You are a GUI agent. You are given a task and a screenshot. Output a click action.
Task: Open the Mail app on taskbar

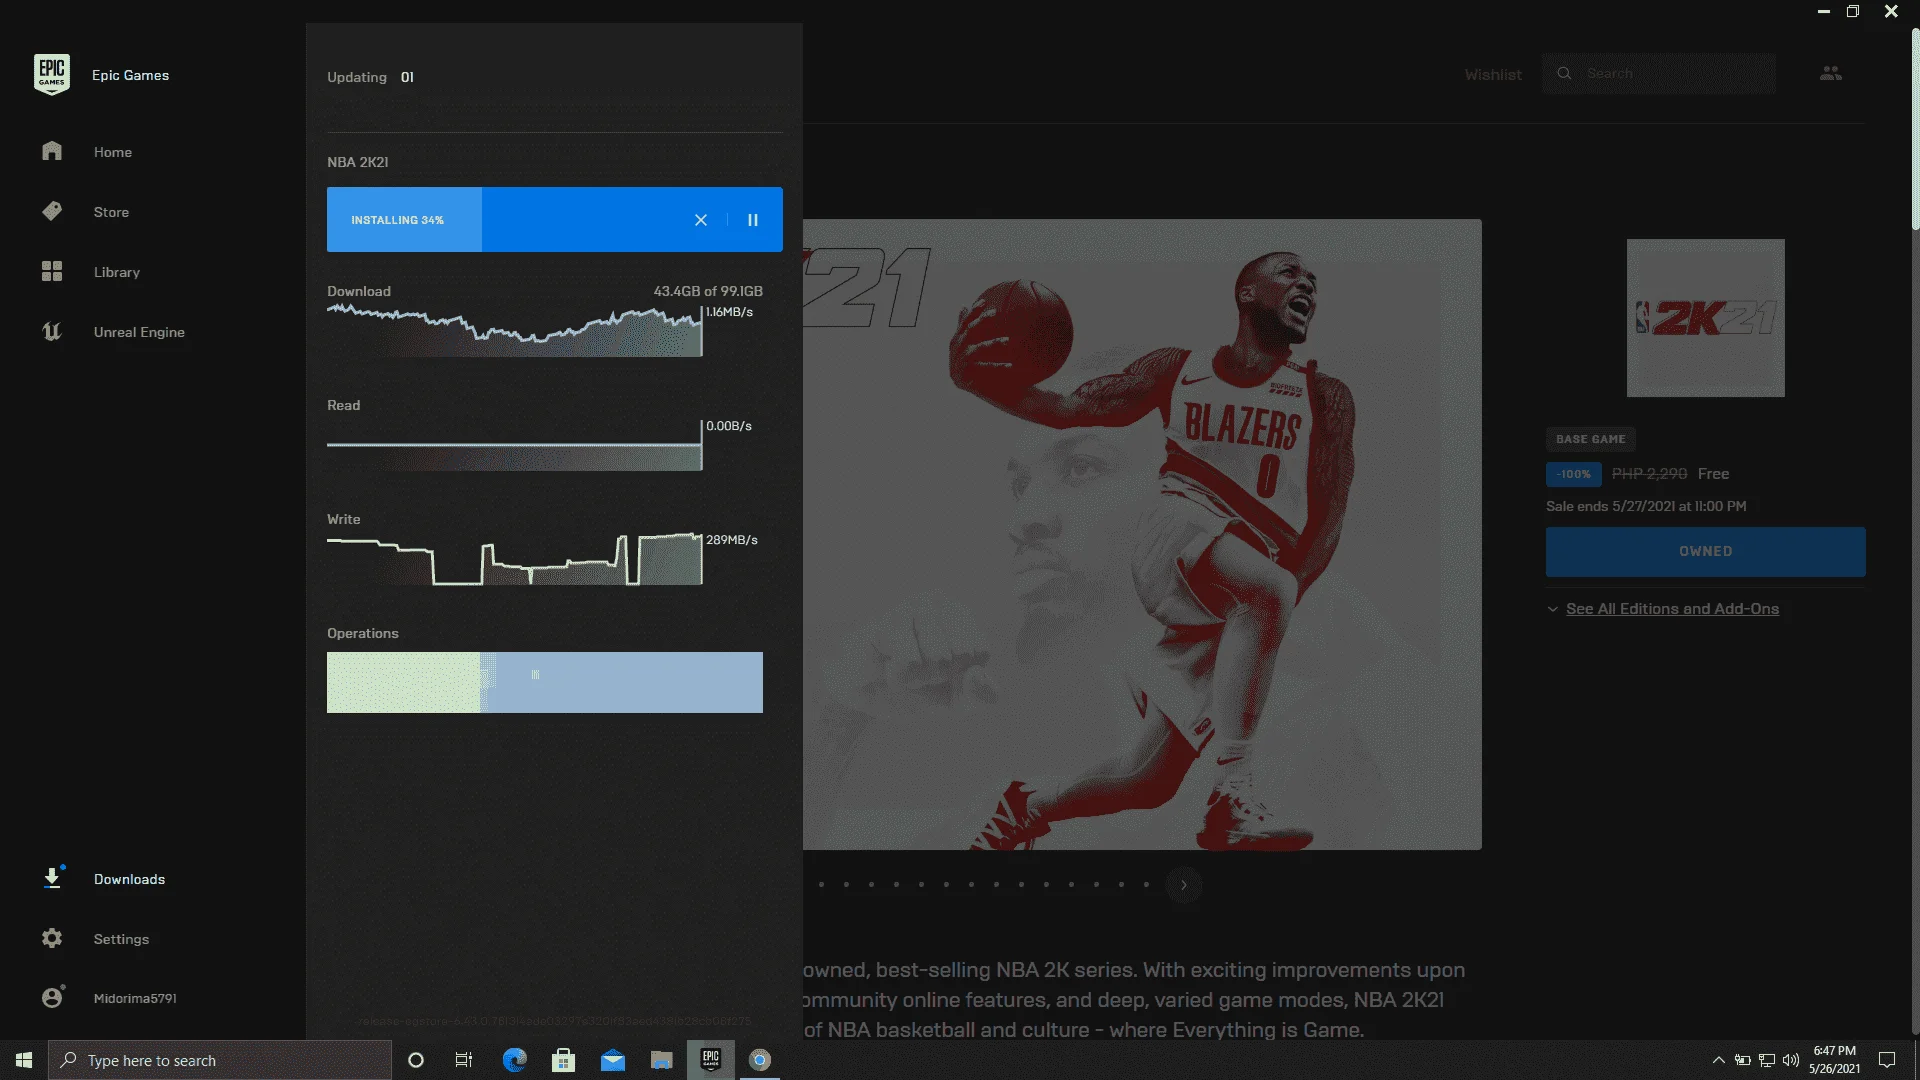(x=612, y=1060)
